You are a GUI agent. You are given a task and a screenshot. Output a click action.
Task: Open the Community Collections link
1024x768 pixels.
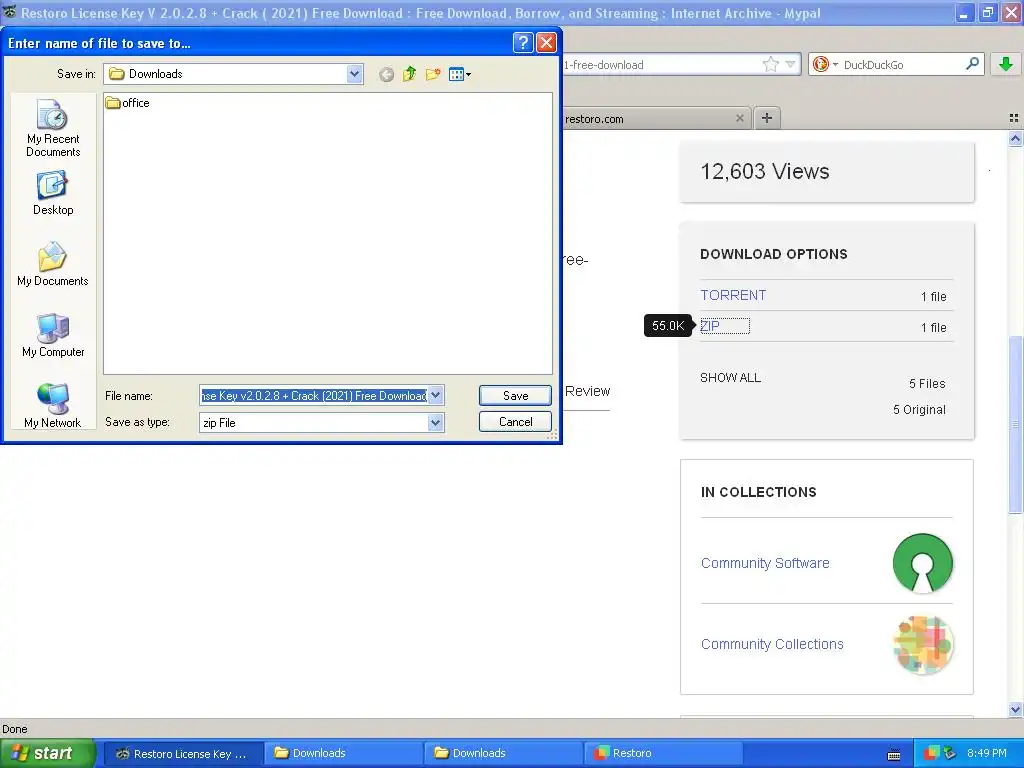(772, 644)
